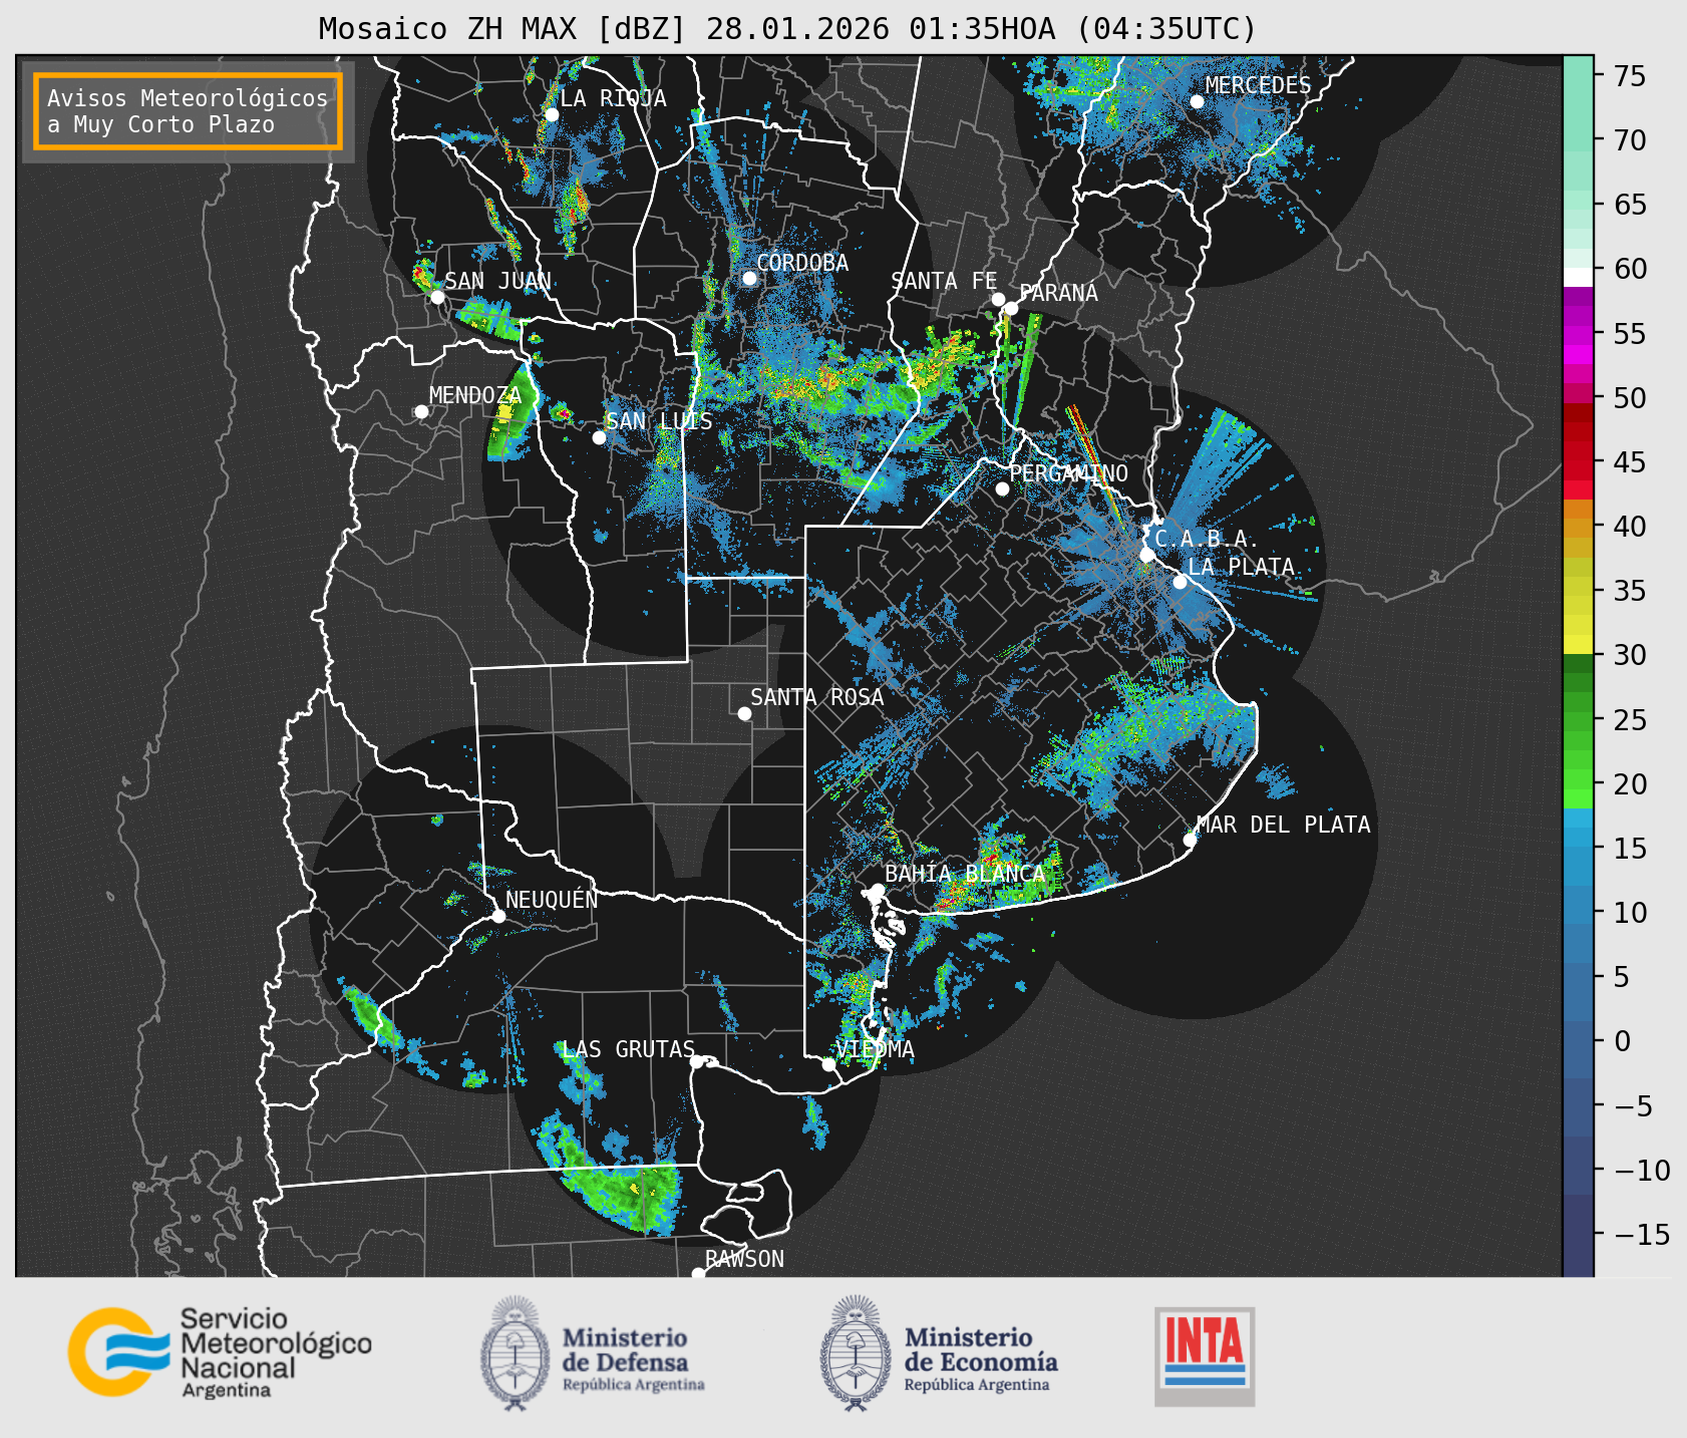The width and height of the screenshot is (1687, 1438).
Task: Click the SAN JUAN map label
Action: [x=498, y=281]
